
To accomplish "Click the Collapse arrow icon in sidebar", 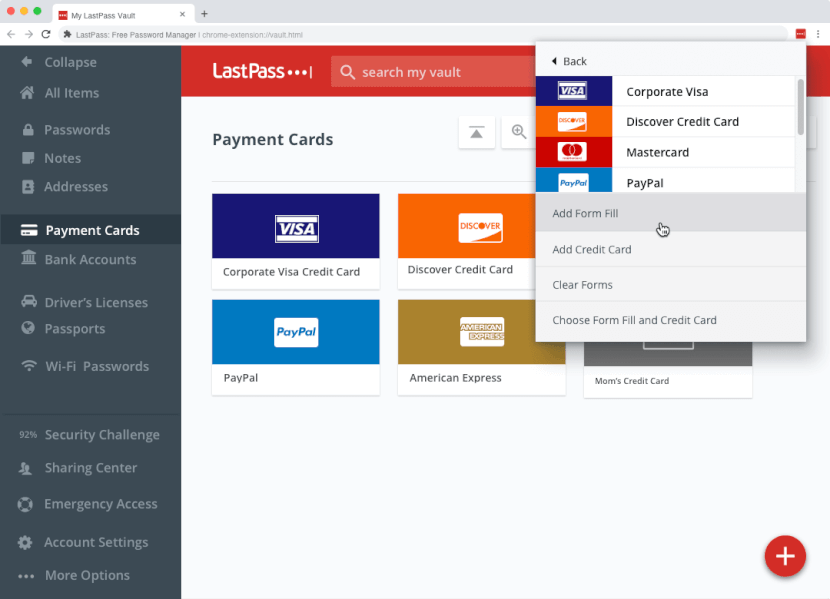I will [x=26, y=62].
